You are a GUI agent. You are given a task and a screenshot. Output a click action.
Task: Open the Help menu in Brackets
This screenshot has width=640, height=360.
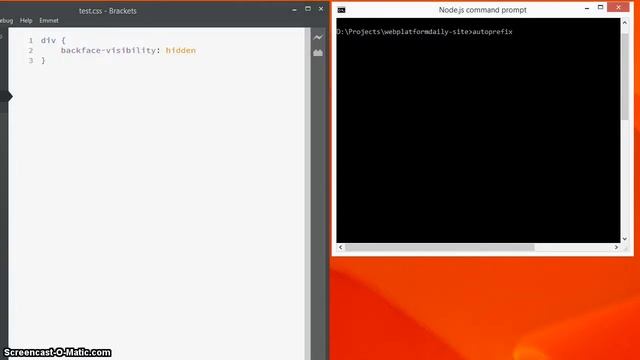pyautogui.click(x=26, y=20)
